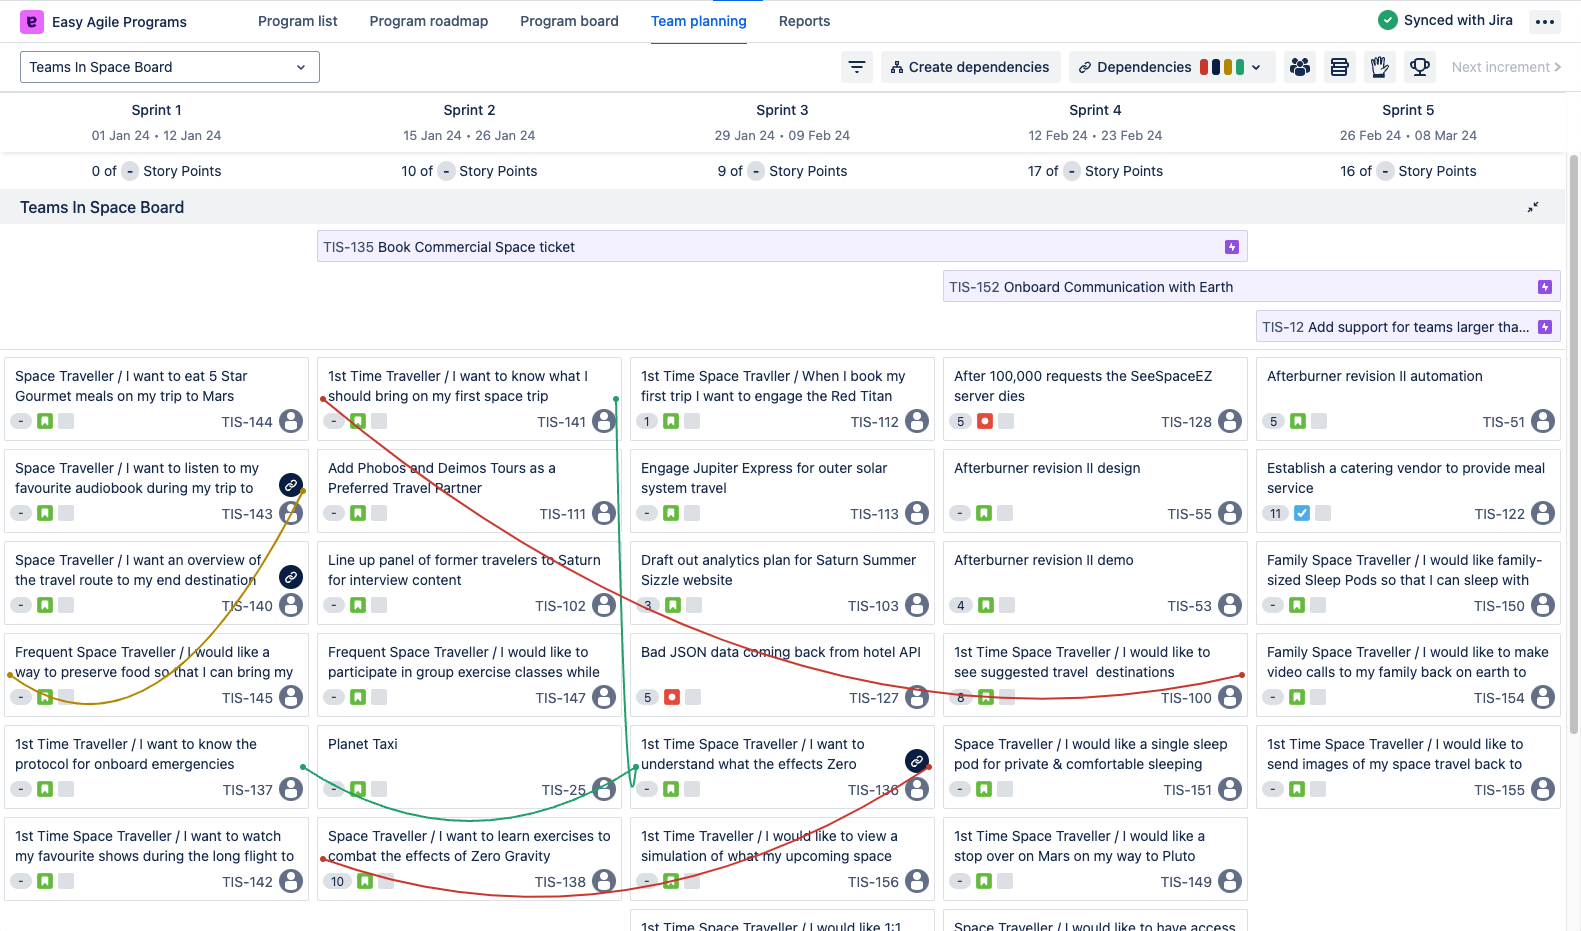Click the Easy Agile Programs logo icon
Viewport: 1581px width, 931px height.
click(32, 21)
